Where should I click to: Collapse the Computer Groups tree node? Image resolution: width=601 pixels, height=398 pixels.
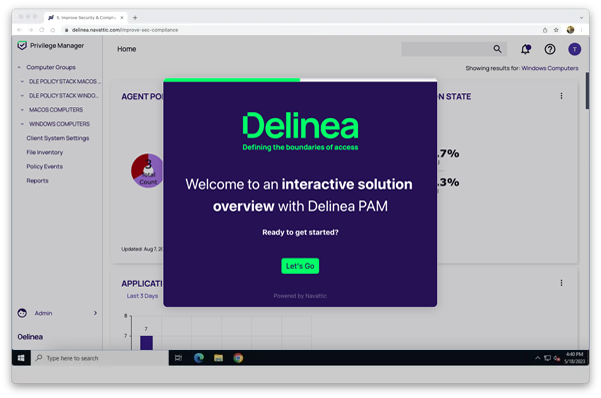(19, 67)
